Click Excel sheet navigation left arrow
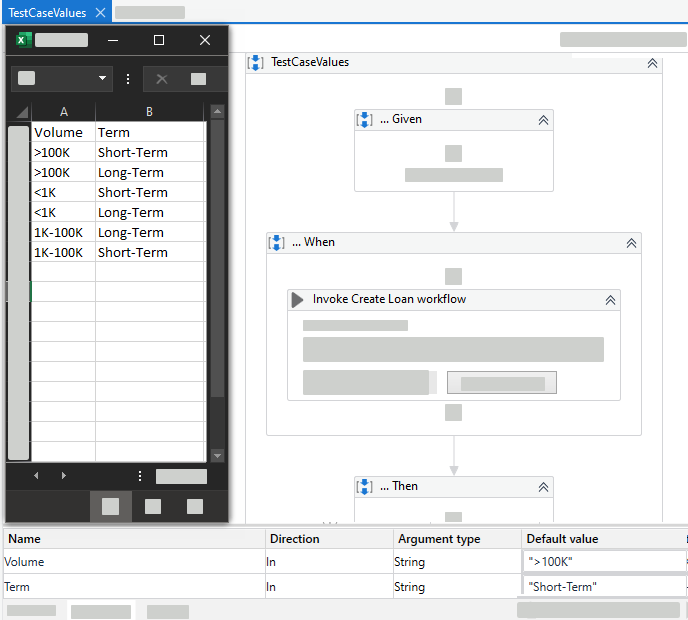The height and width of the screenshot is (620, 688). click(36, 475)
